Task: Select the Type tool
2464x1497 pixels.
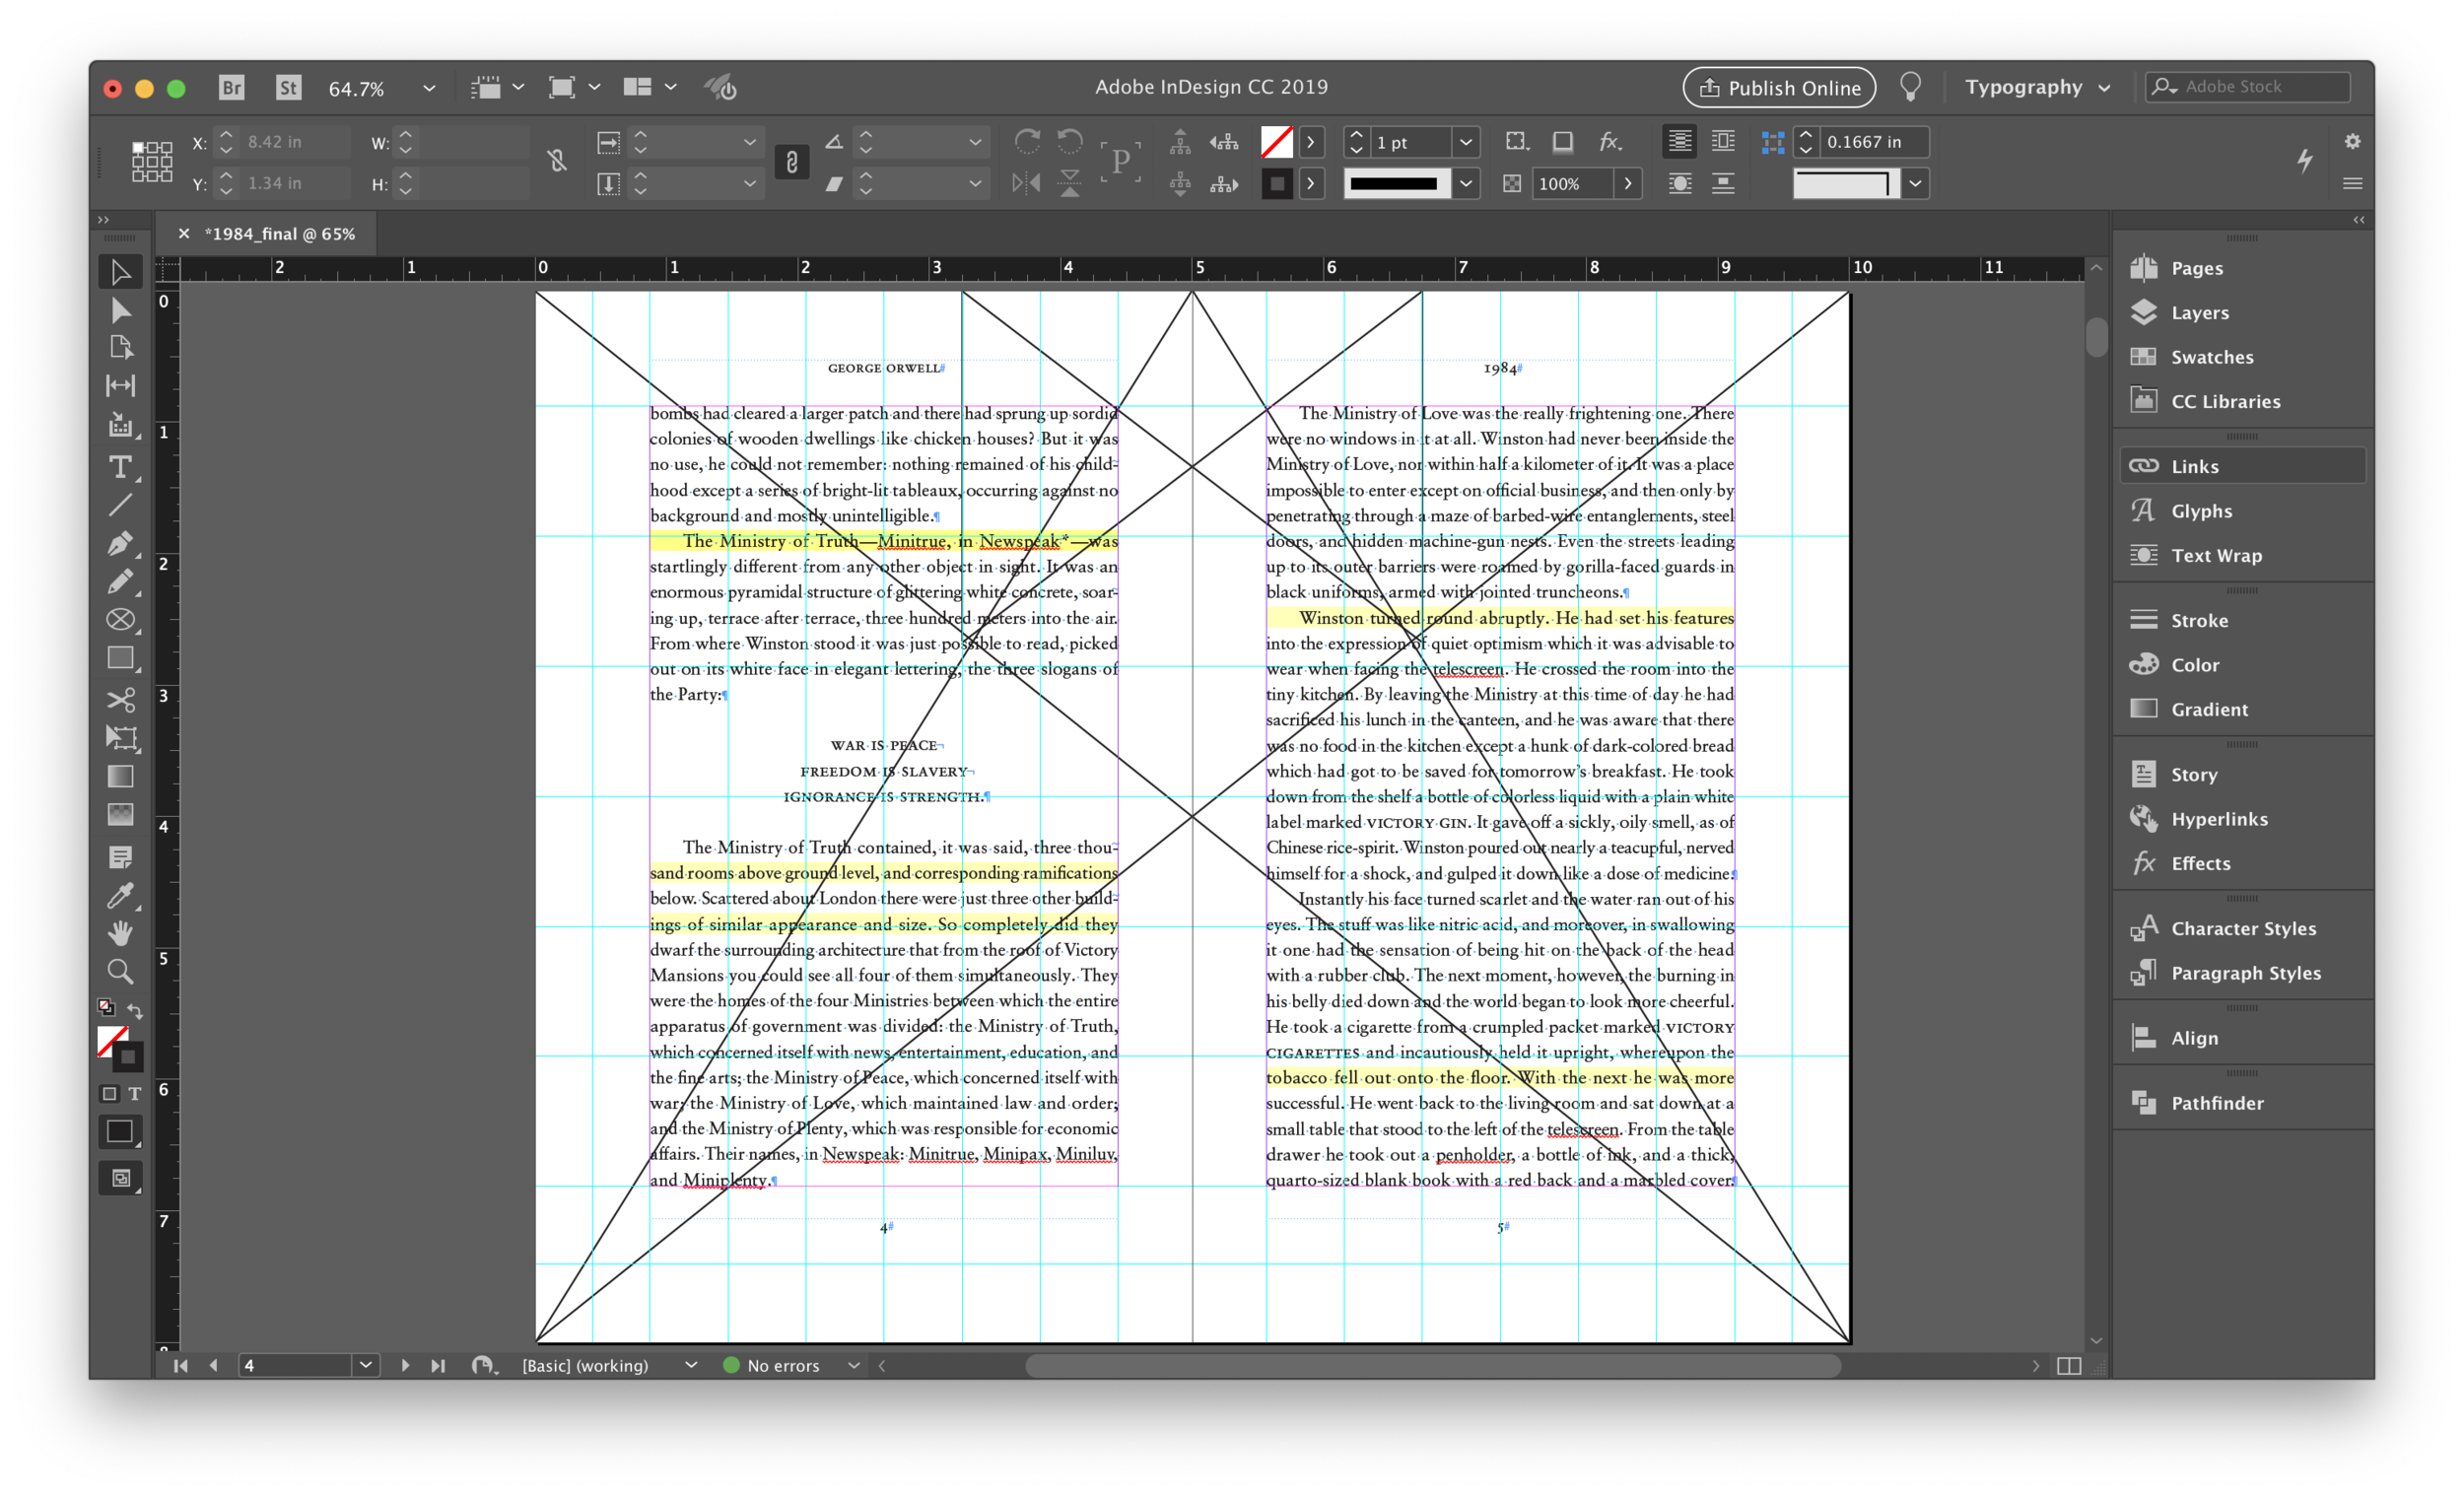Action: click(x=120, y=466)
